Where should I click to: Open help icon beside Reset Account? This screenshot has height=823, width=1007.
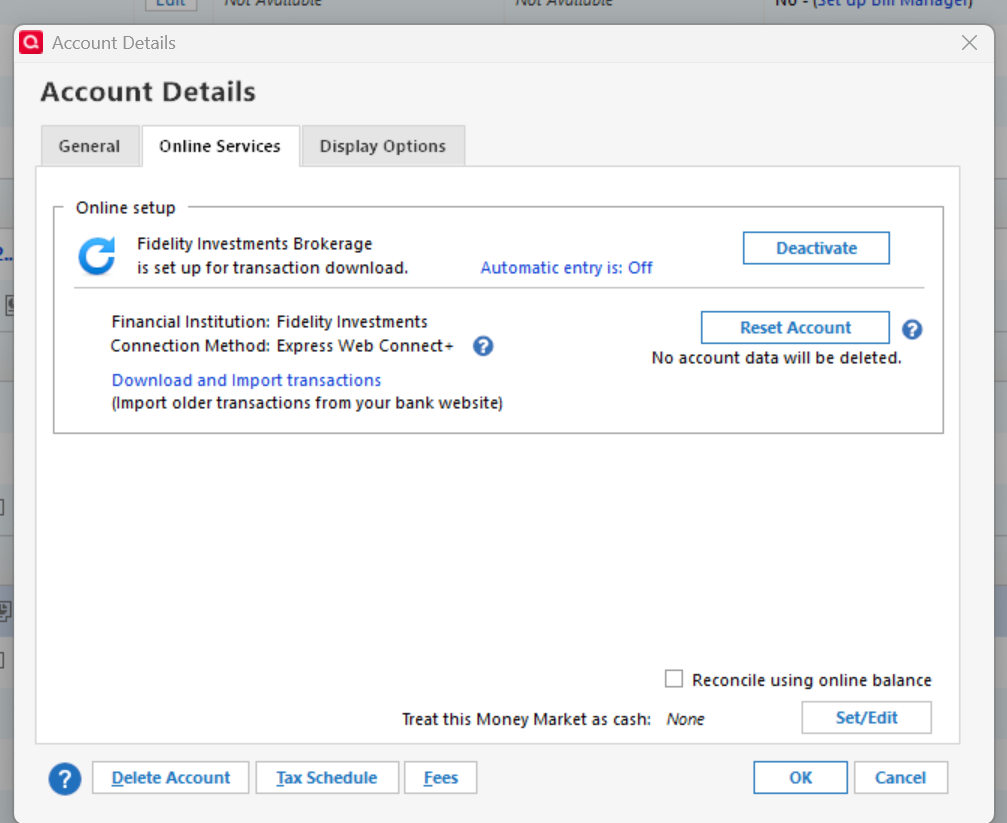pos(912,330)
